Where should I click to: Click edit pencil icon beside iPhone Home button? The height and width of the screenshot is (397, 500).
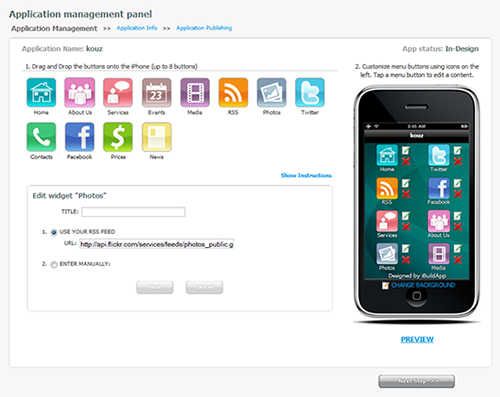pyautogui.click(x=406, y=151)
